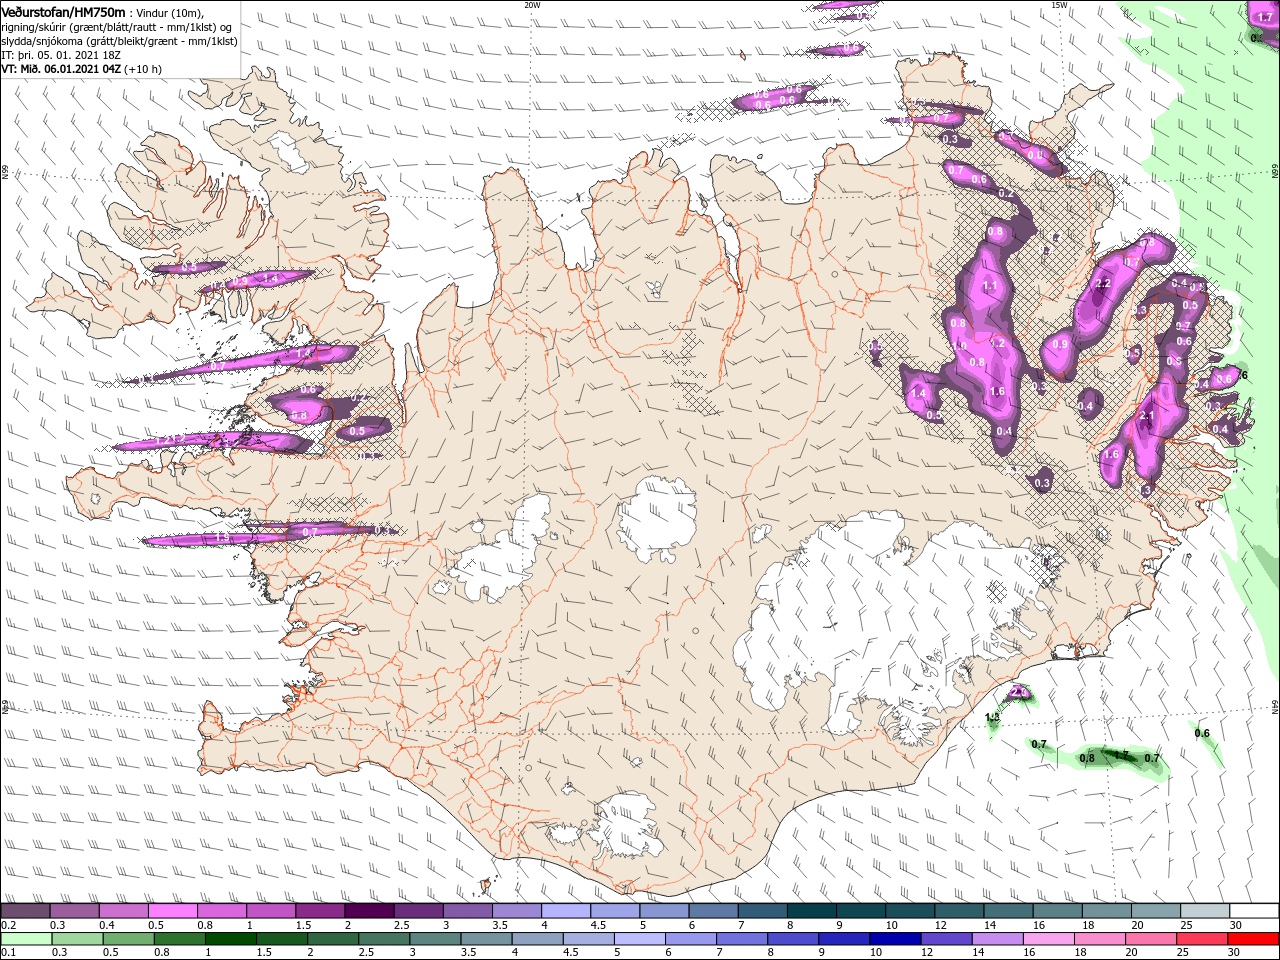
Task: Select the Hofsjökull glacier white patch in center
Action: [x=658, y=520]
